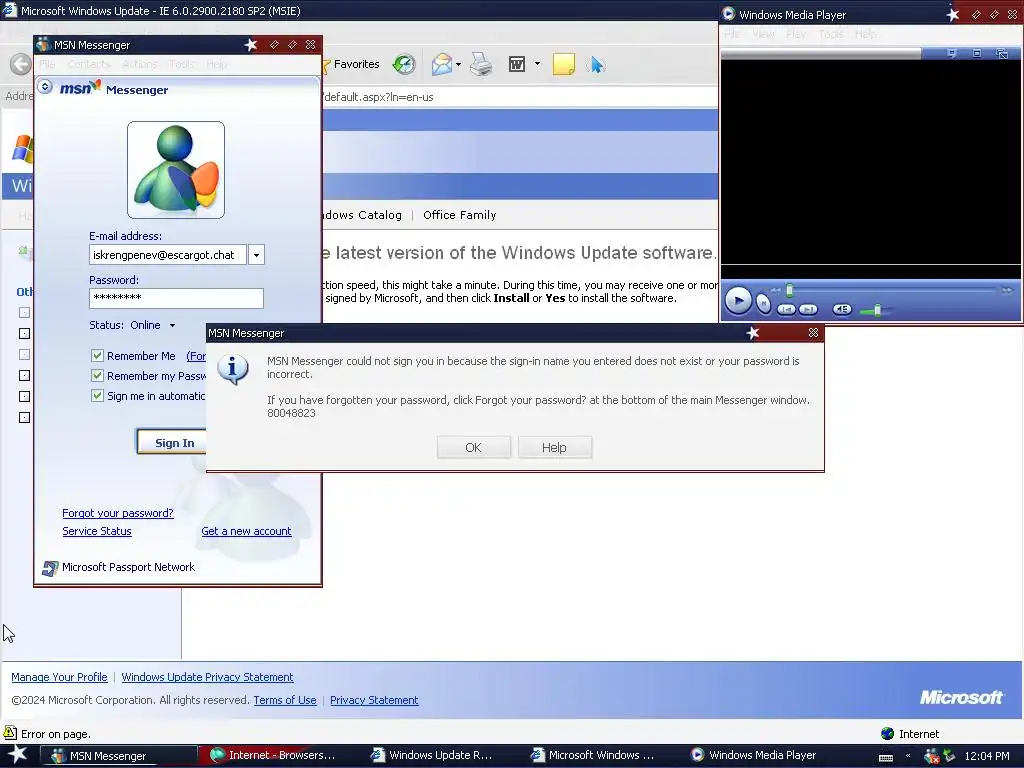Click the skin-mode icon above the Media Player video
This screenshot has height=768, width=1024.
1002,54
